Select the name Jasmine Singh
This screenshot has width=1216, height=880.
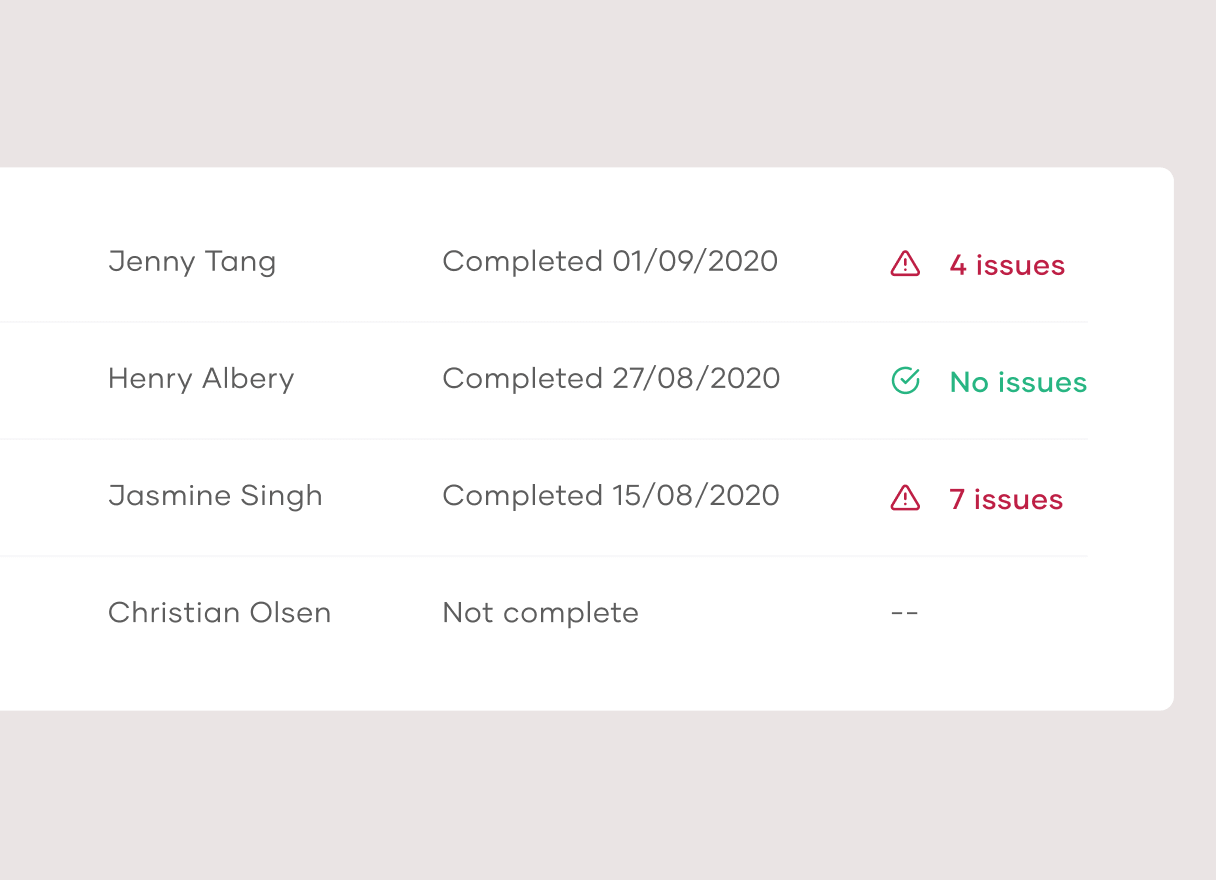[215, 496]
